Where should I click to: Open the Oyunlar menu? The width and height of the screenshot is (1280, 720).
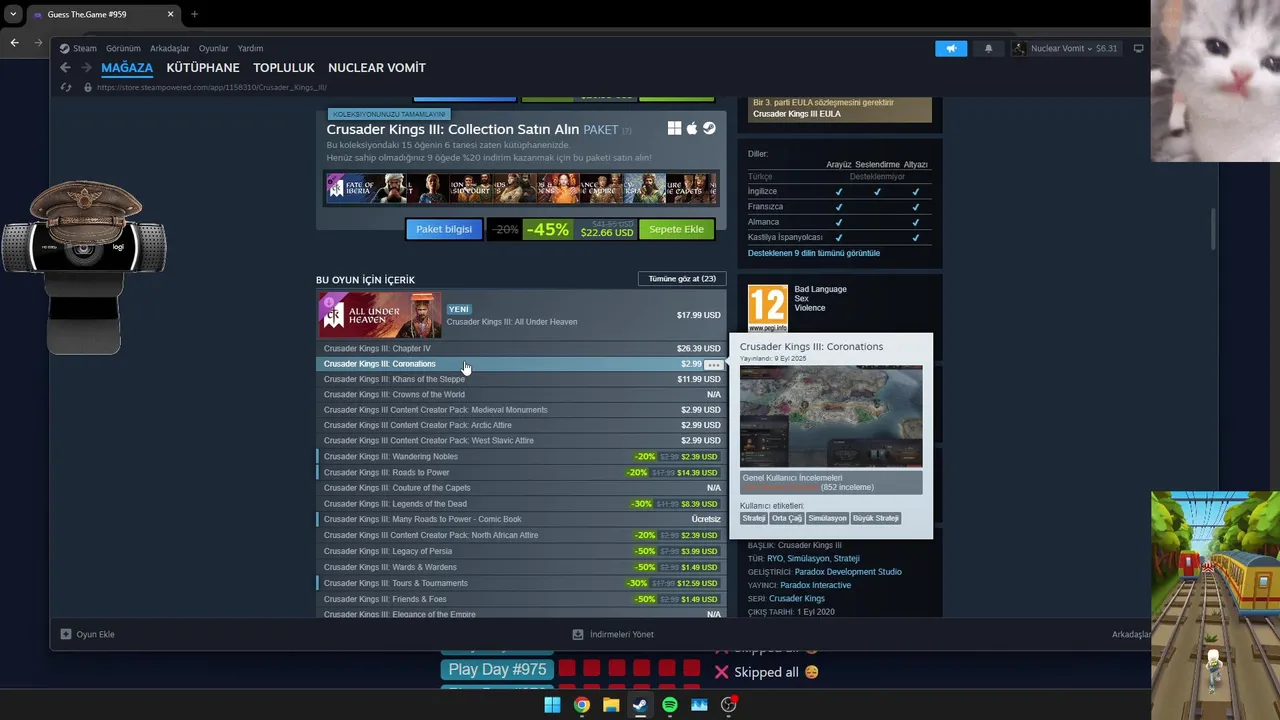[x=213, y=48]
